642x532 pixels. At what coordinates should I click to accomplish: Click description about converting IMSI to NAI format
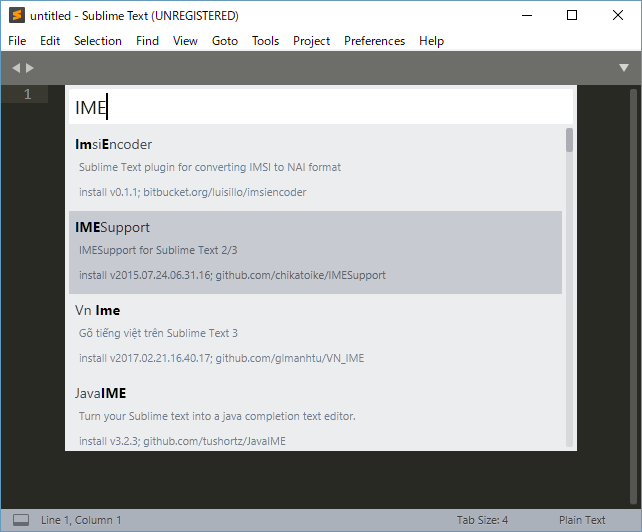[x=210, y=167]
